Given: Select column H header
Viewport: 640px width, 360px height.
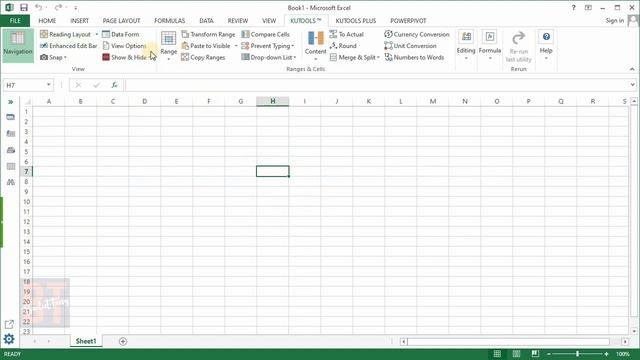Looking at the screenshot, I should point(273,101).
